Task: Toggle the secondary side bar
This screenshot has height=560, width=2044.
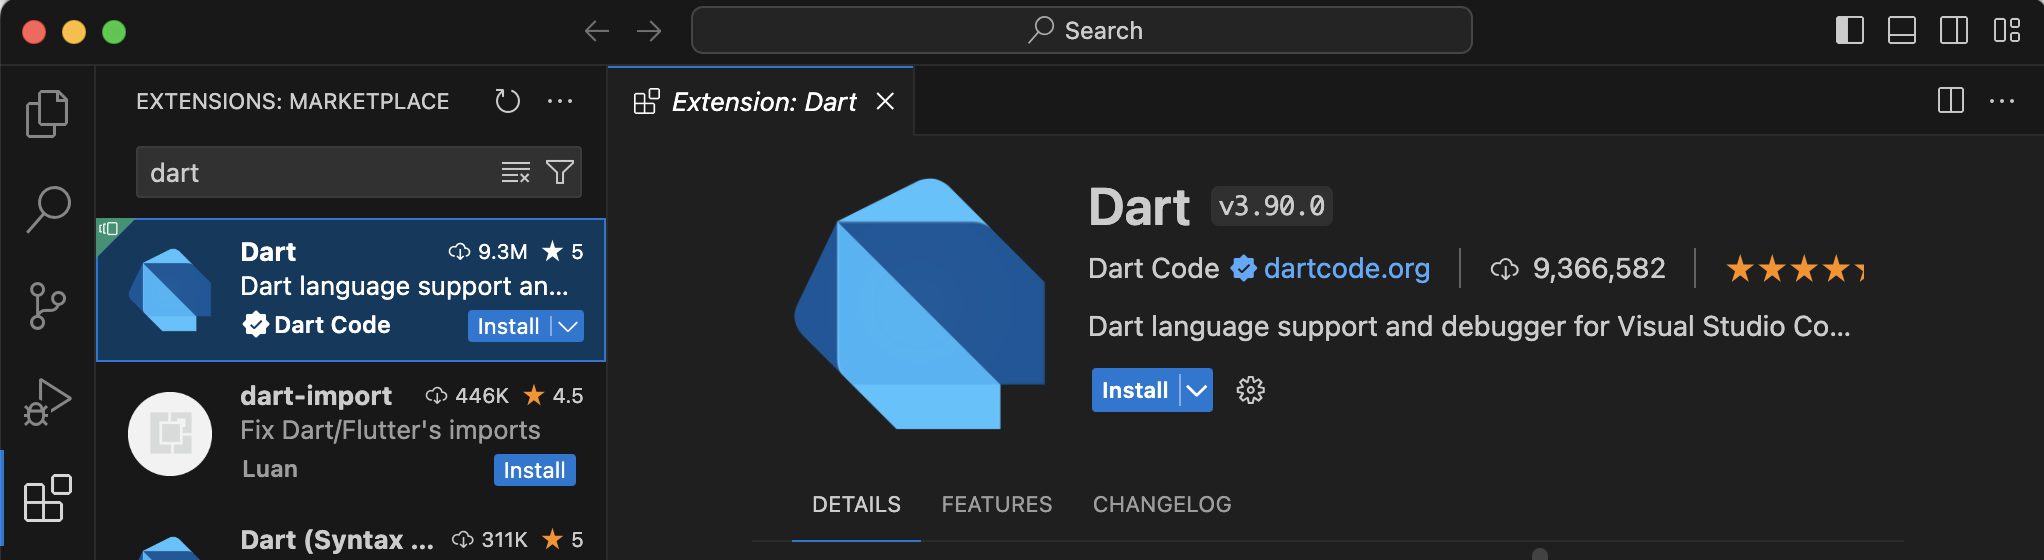Action: click(x=1954, y=30)
